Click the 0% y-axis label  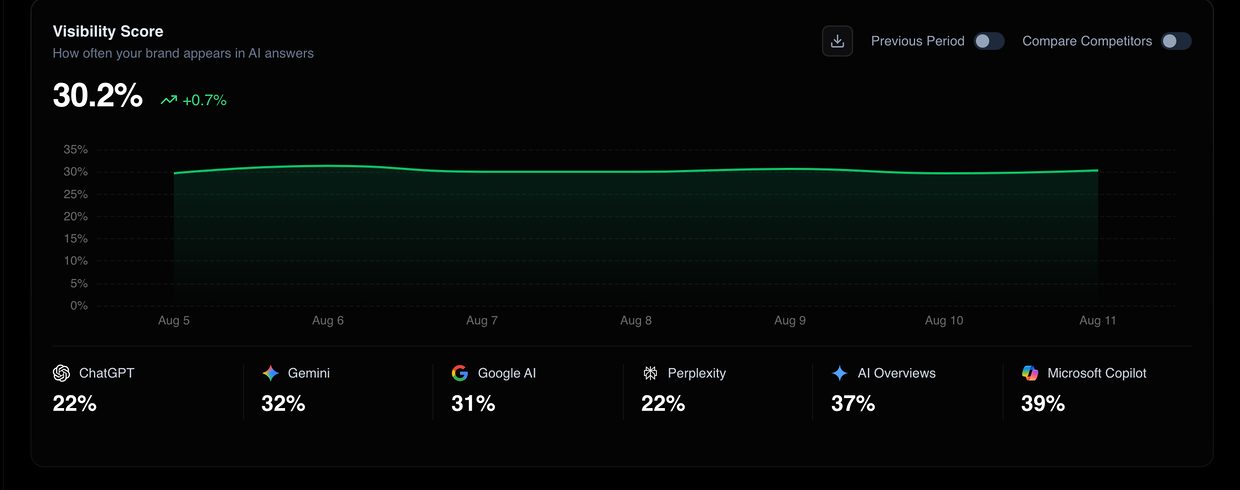(79, 306)
